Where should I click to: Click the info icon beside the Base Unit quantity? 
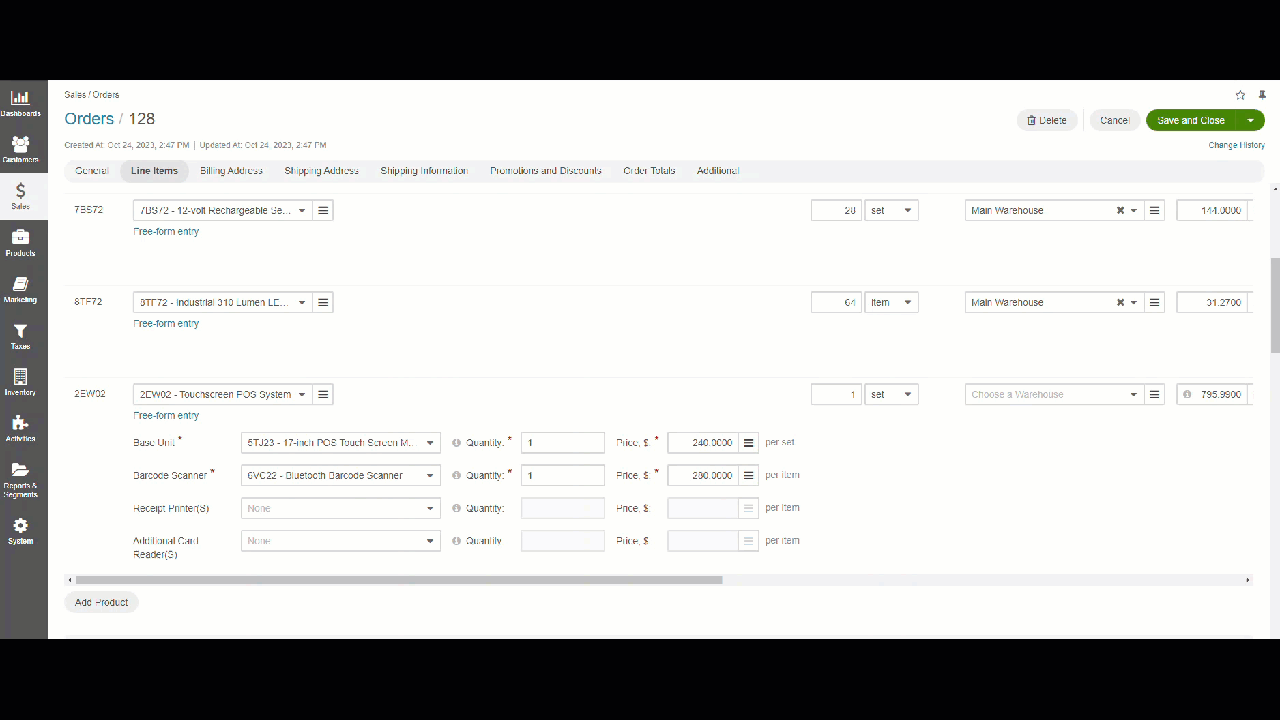pyautogui.click(x=456, y=442)
